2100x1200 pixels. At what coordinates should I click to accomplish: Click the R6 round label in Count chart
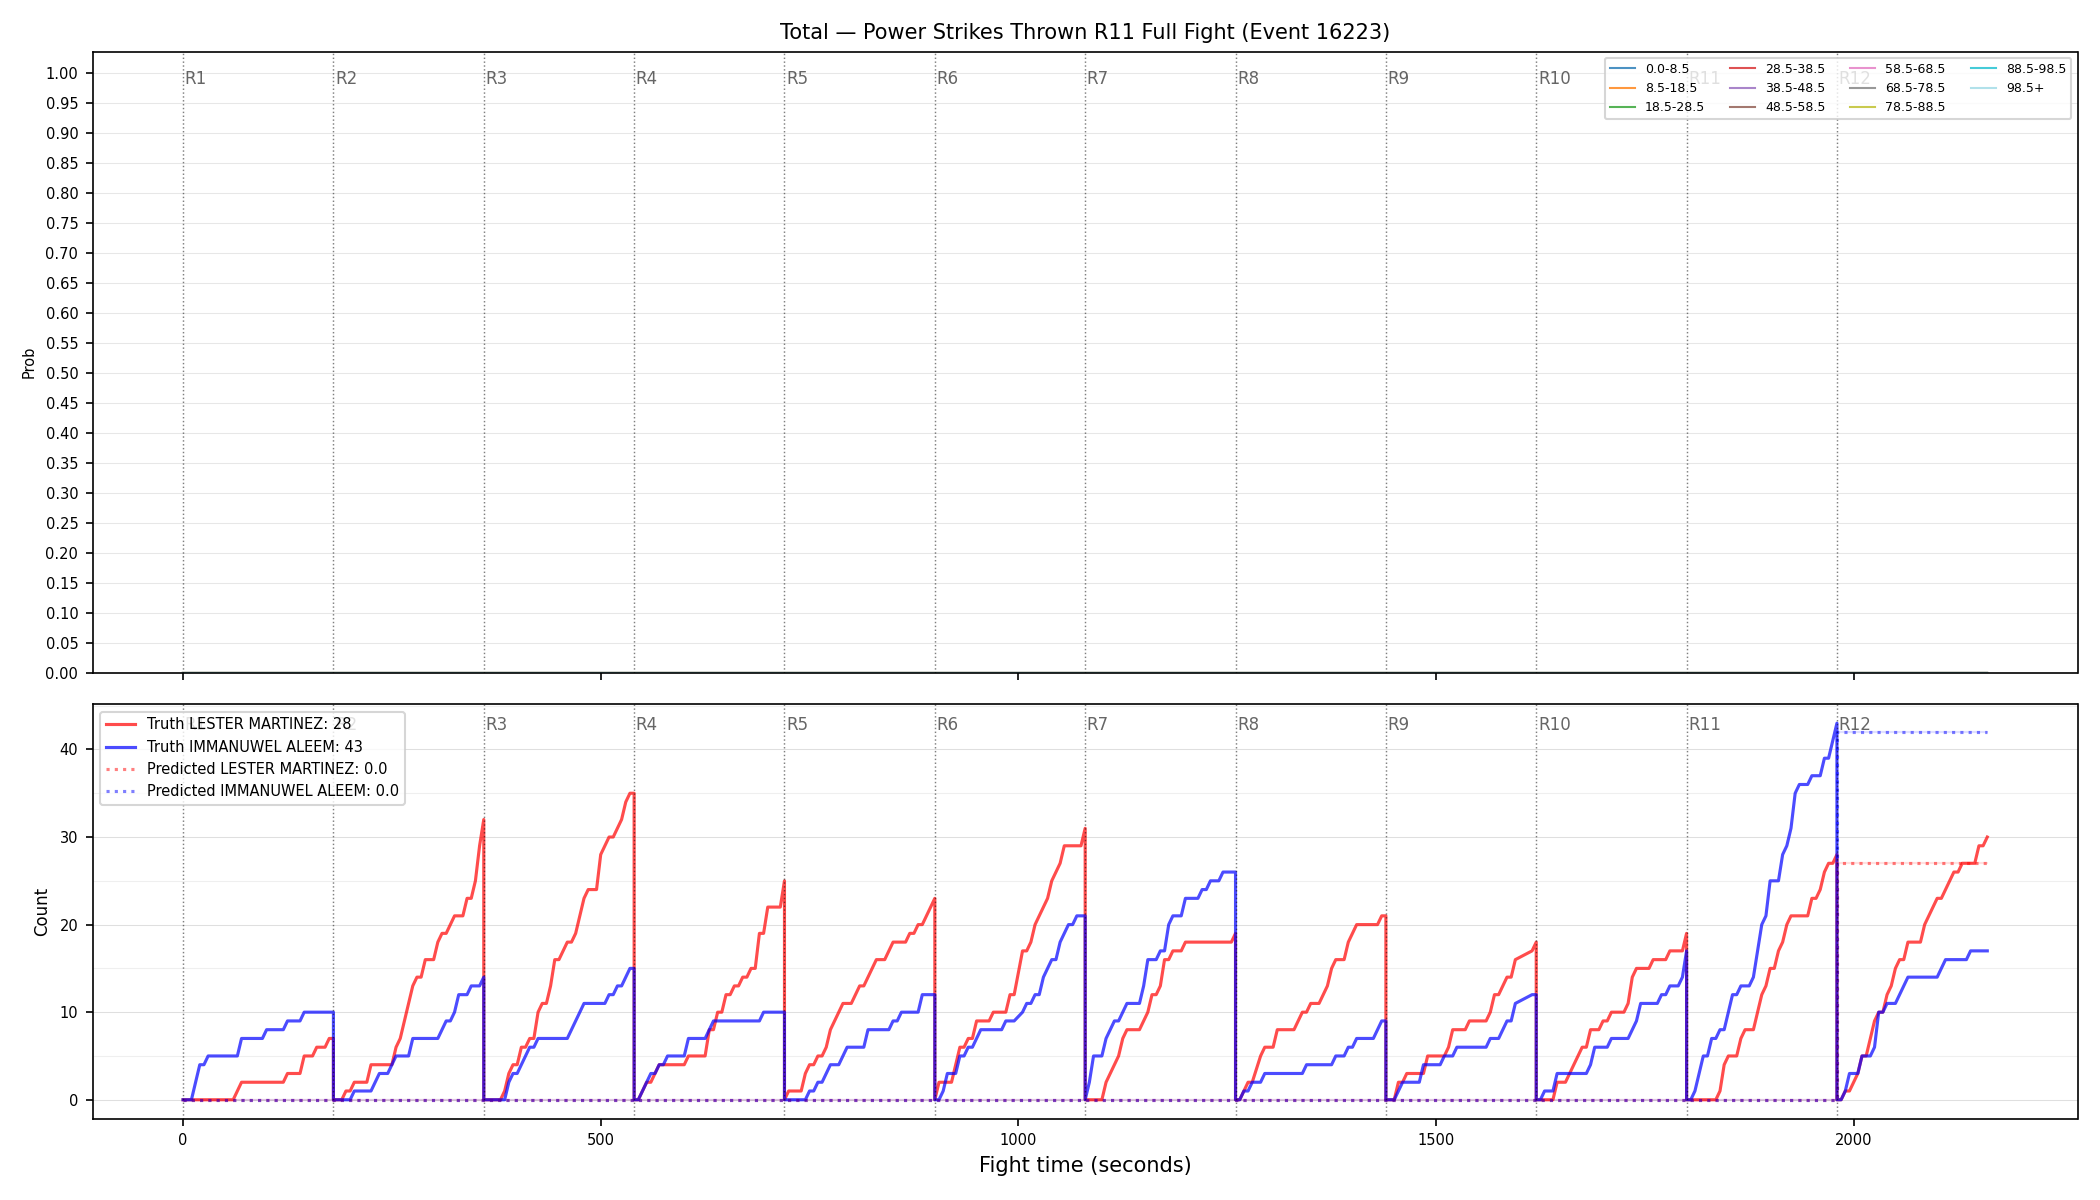(947, 724)
